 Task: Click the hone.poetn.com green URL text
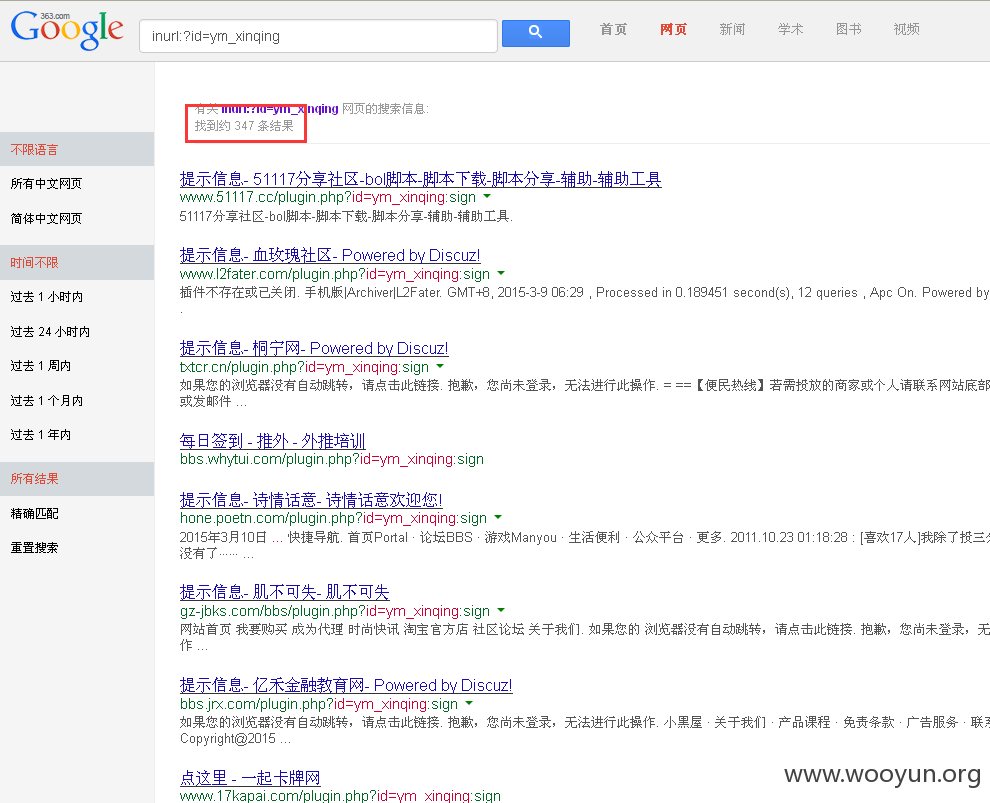tap(333, 518)
